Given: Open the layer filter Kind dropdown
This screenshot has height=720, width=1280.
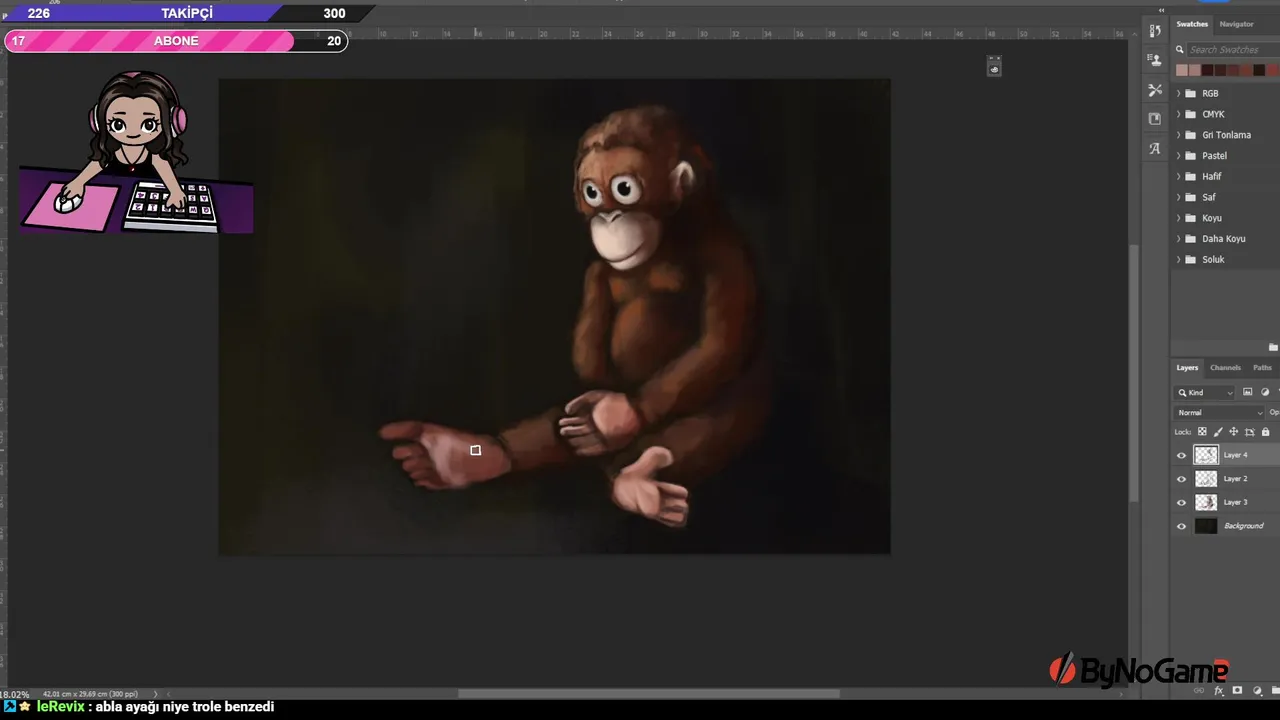Looking at the screenshot, I should click(x=1206, y=392).
